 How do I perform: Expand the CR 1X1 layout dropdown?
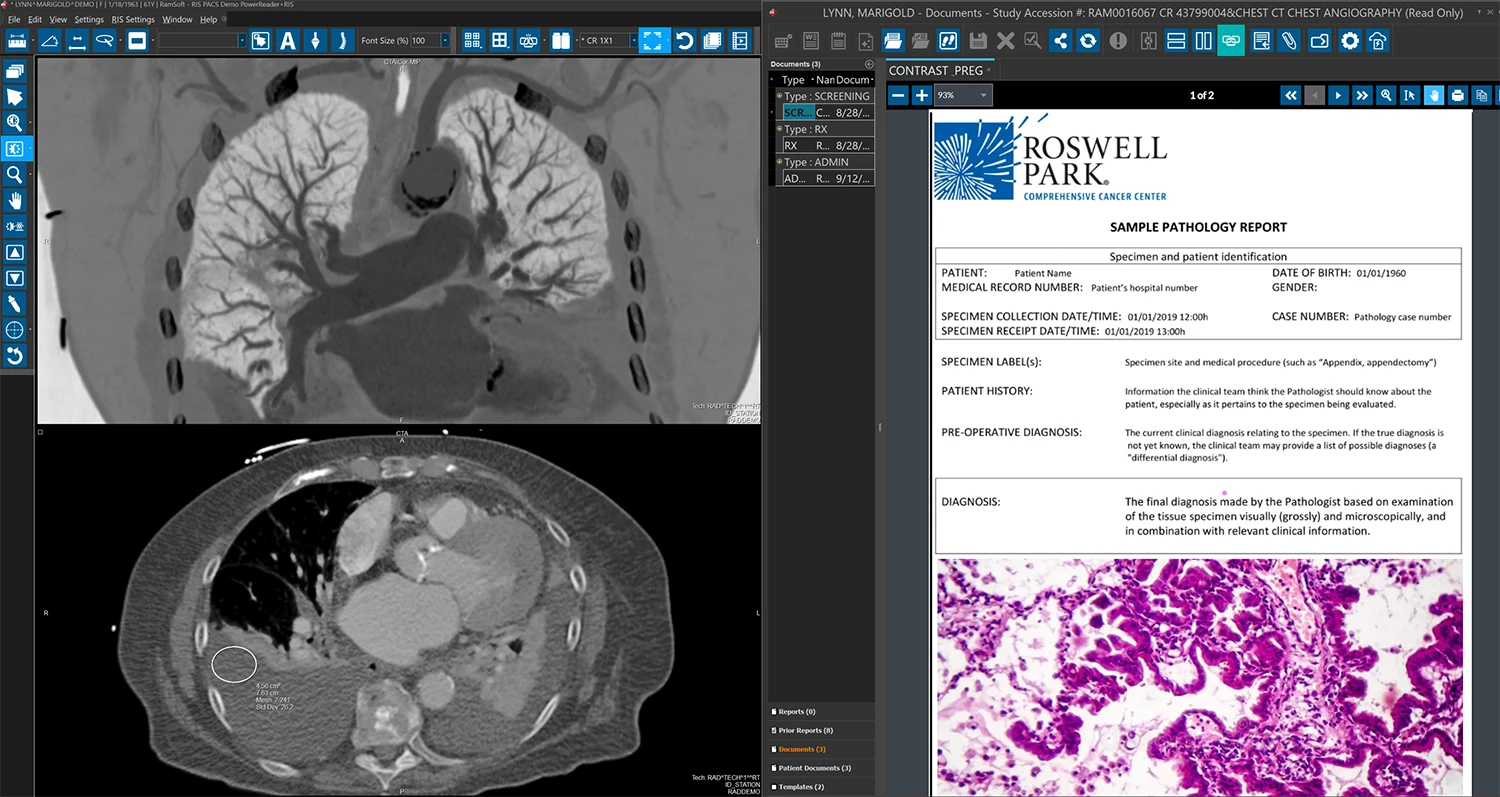coord(632,41)
